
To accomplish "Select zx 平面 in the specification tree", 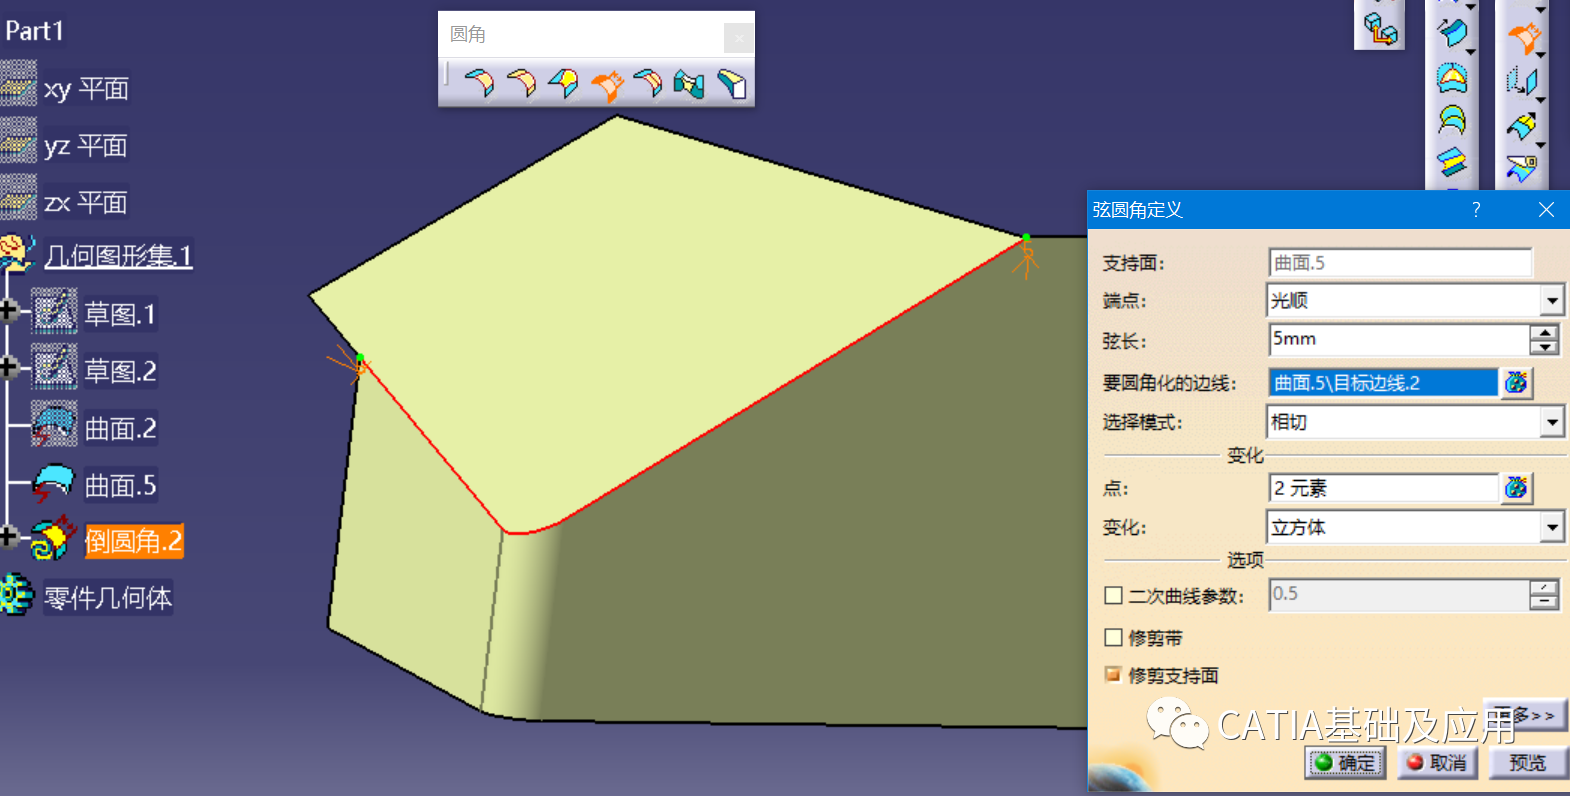I will pos(86,203).
